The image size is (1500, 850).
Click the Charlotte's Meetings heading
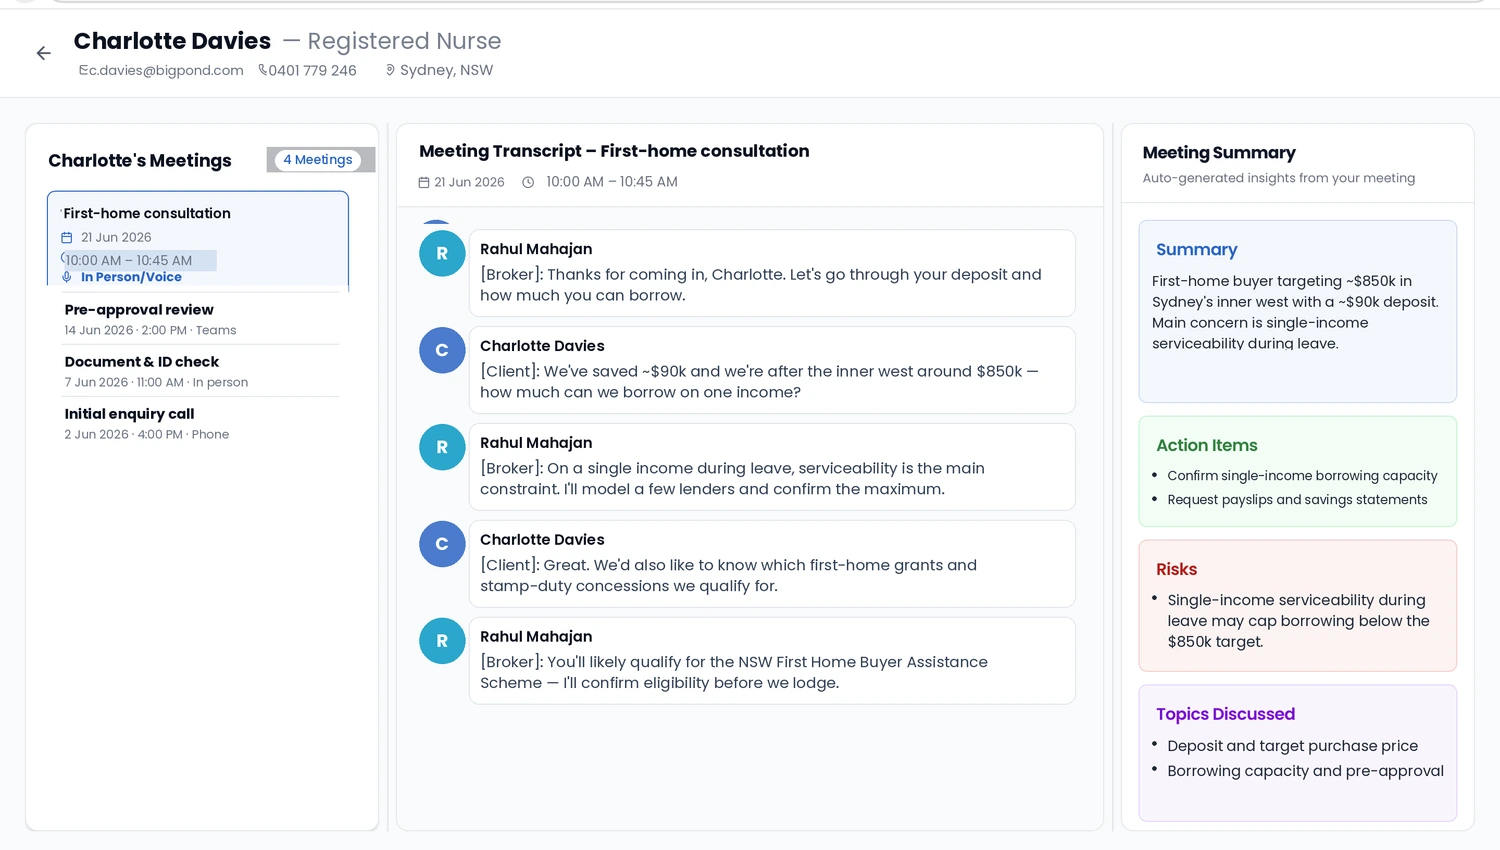pyautogui.click(x=140, y=161)
